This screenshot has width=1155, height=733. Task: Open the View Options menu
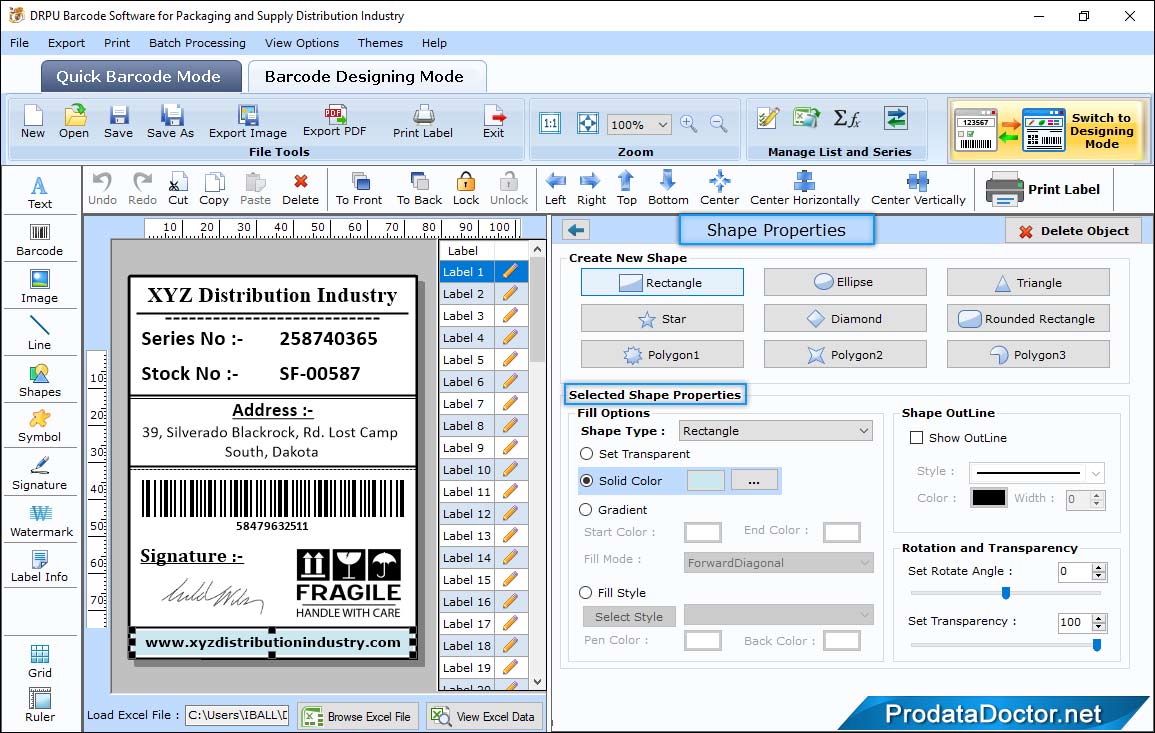point(302,43)
